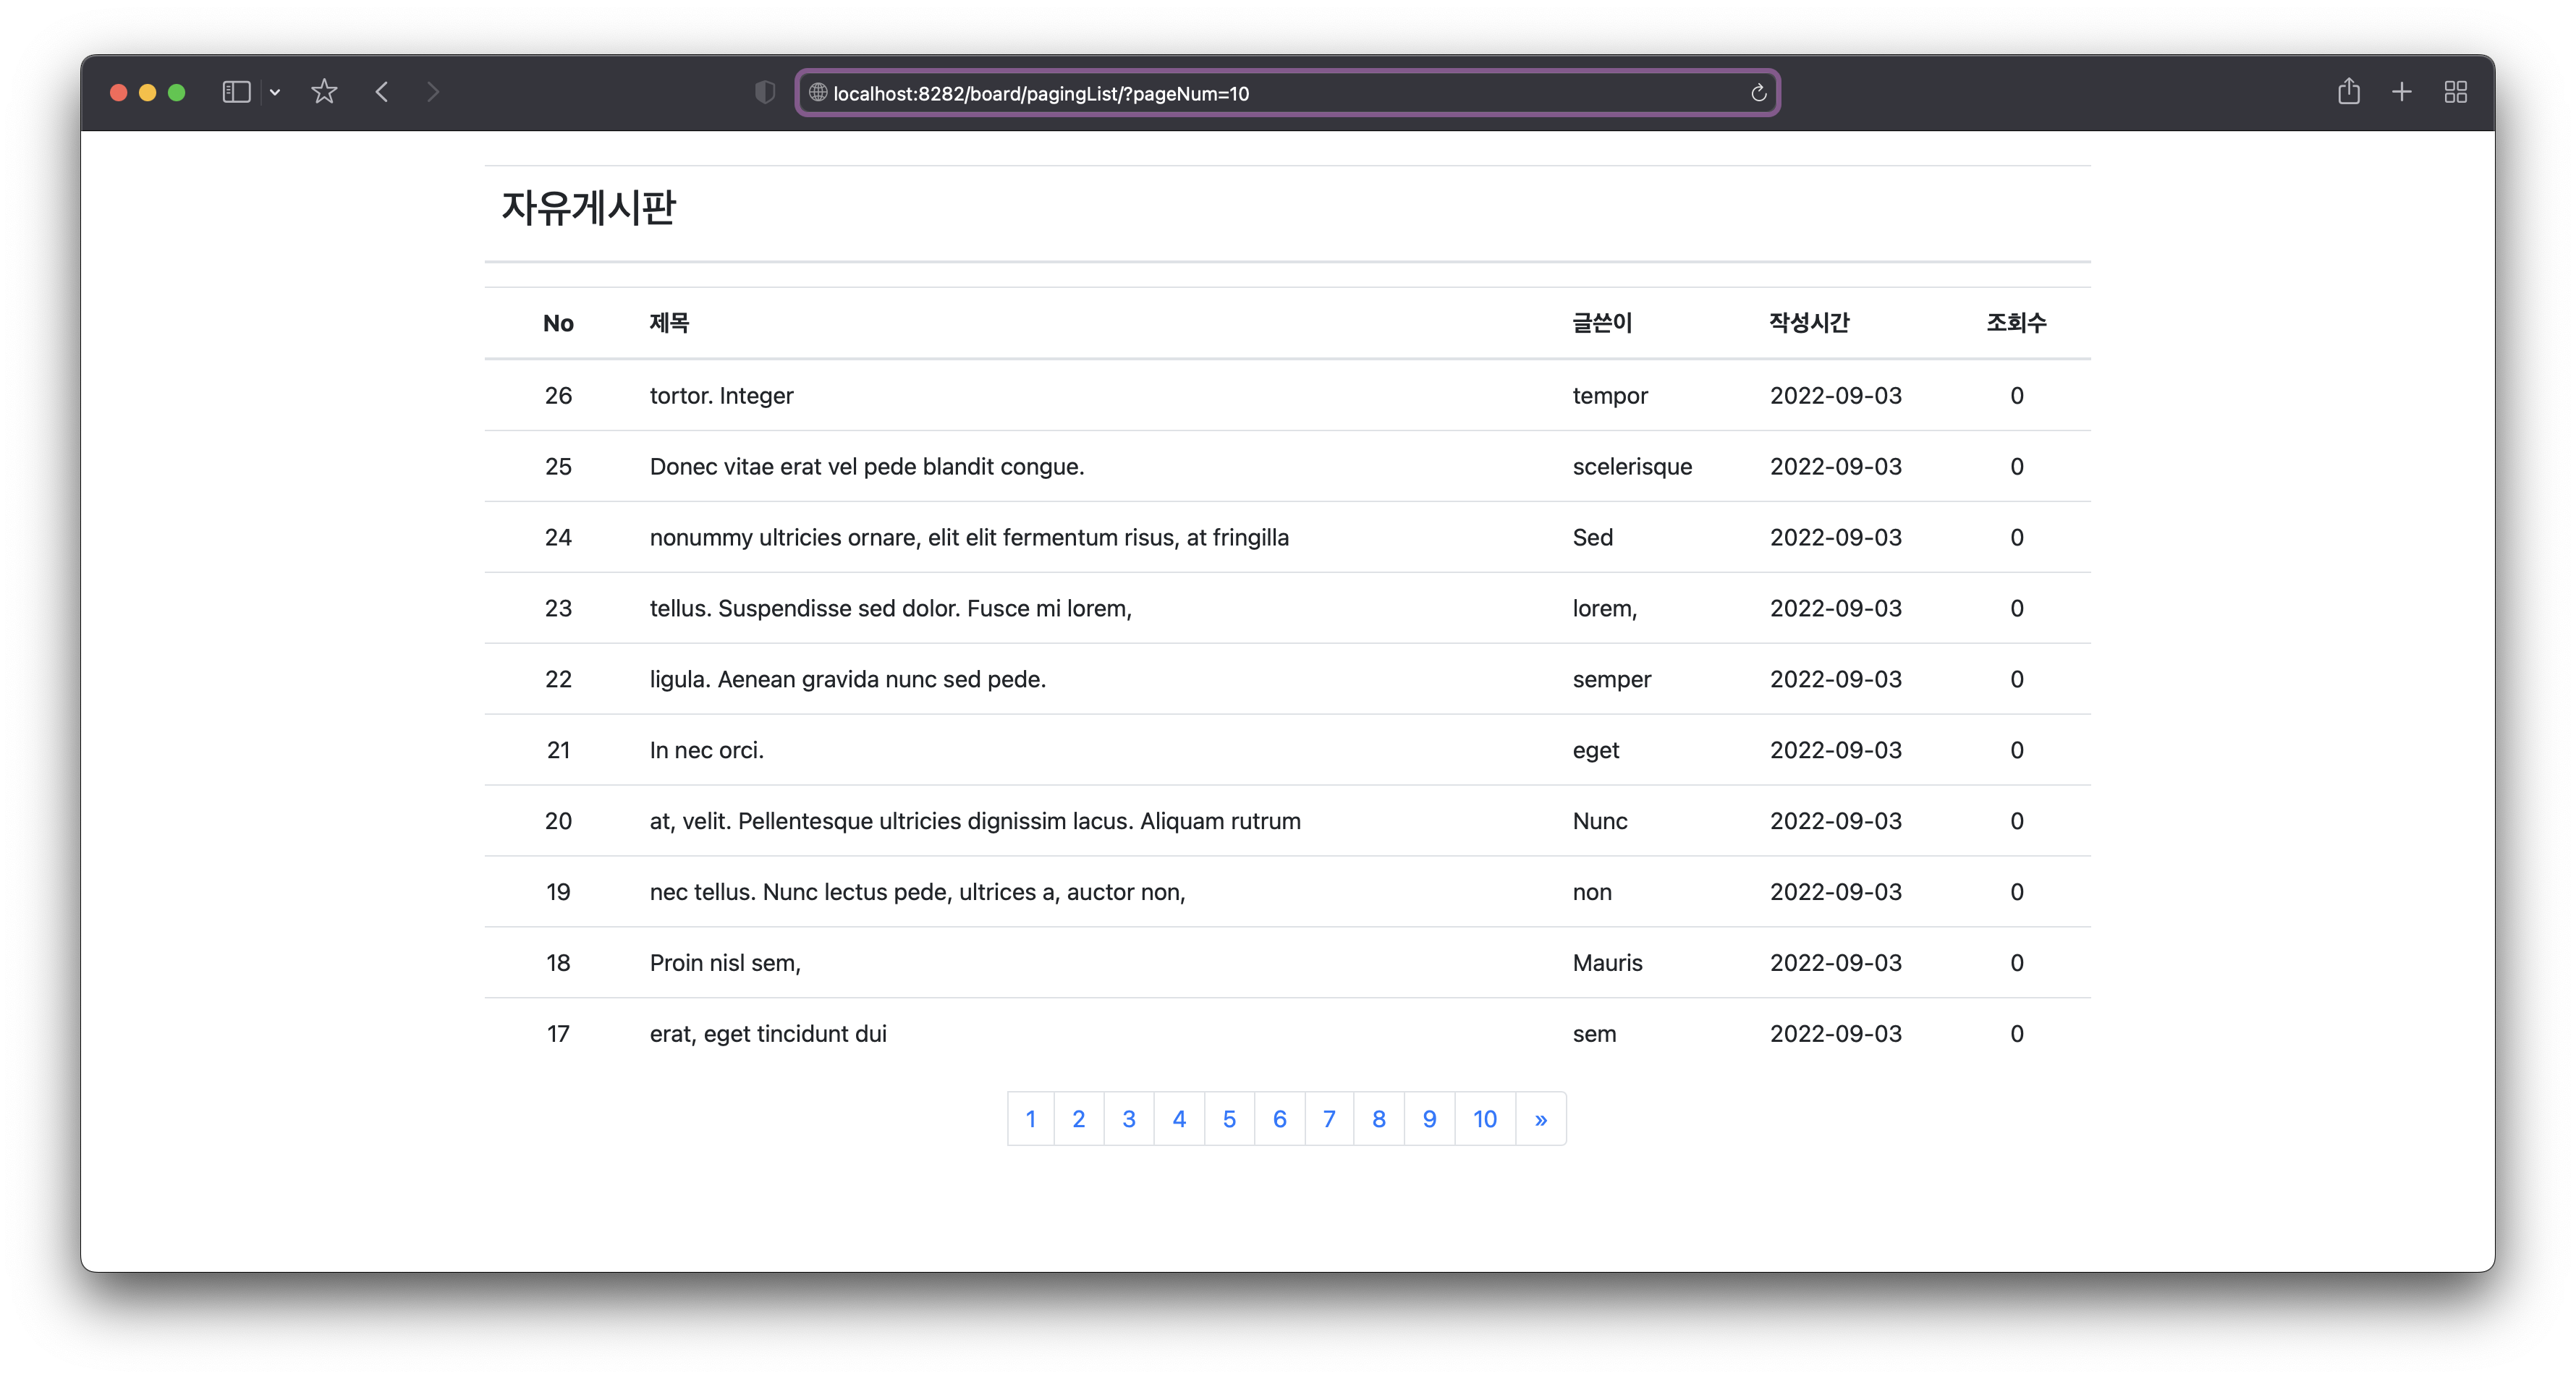Open post 'tellus. Suspendisse sed dolor. Fusce mi lorem,'
Screen dimensions: 2576x1379
(891, 609)
